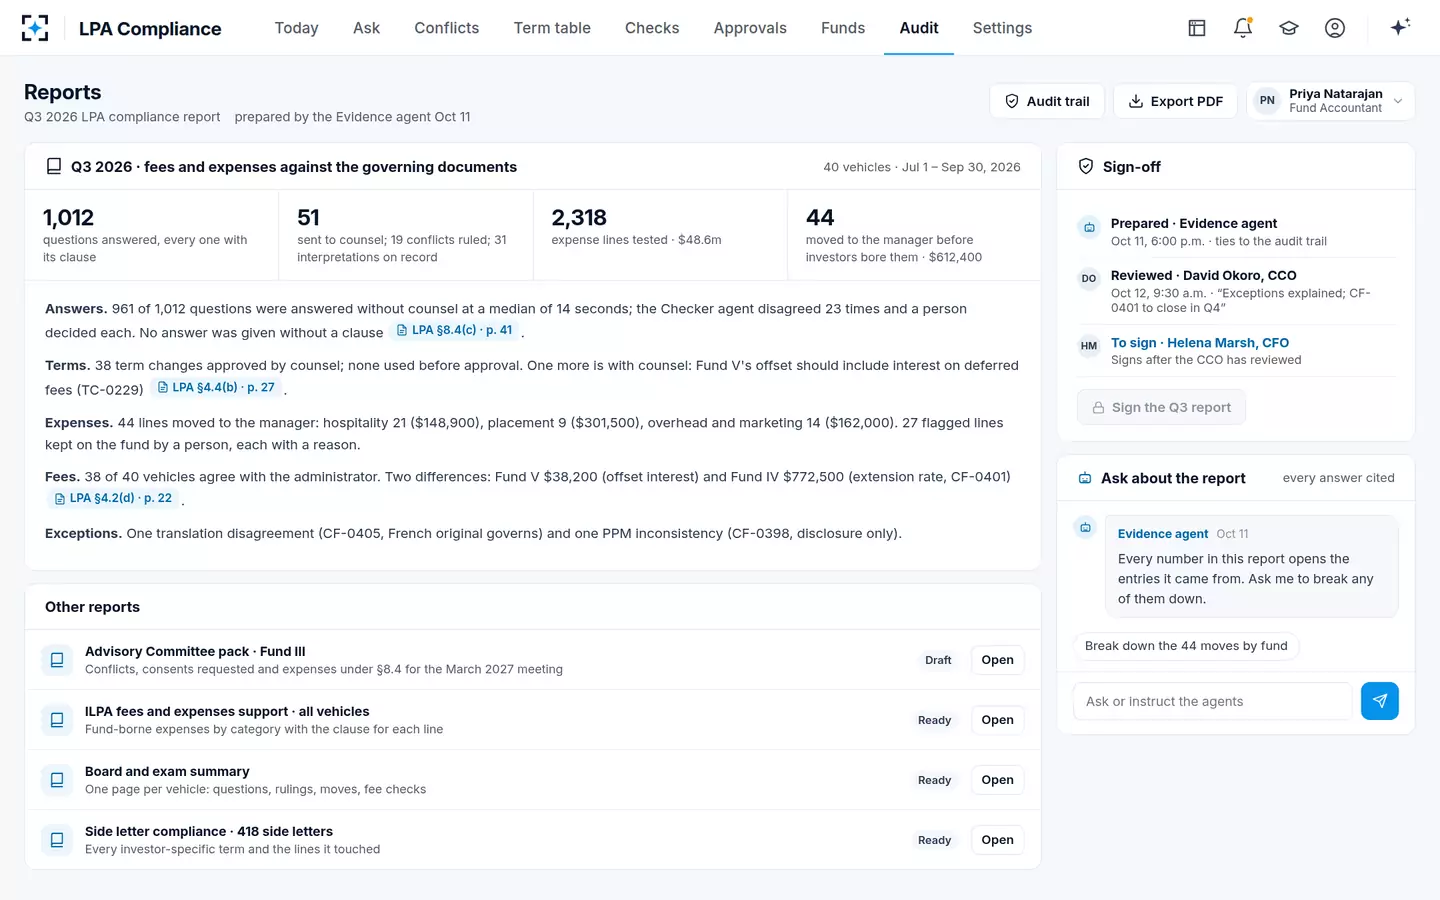This screenshot has height=900, width=1440.
Task: Click the ILPA fees and expenses report icon
Action: 57,720
